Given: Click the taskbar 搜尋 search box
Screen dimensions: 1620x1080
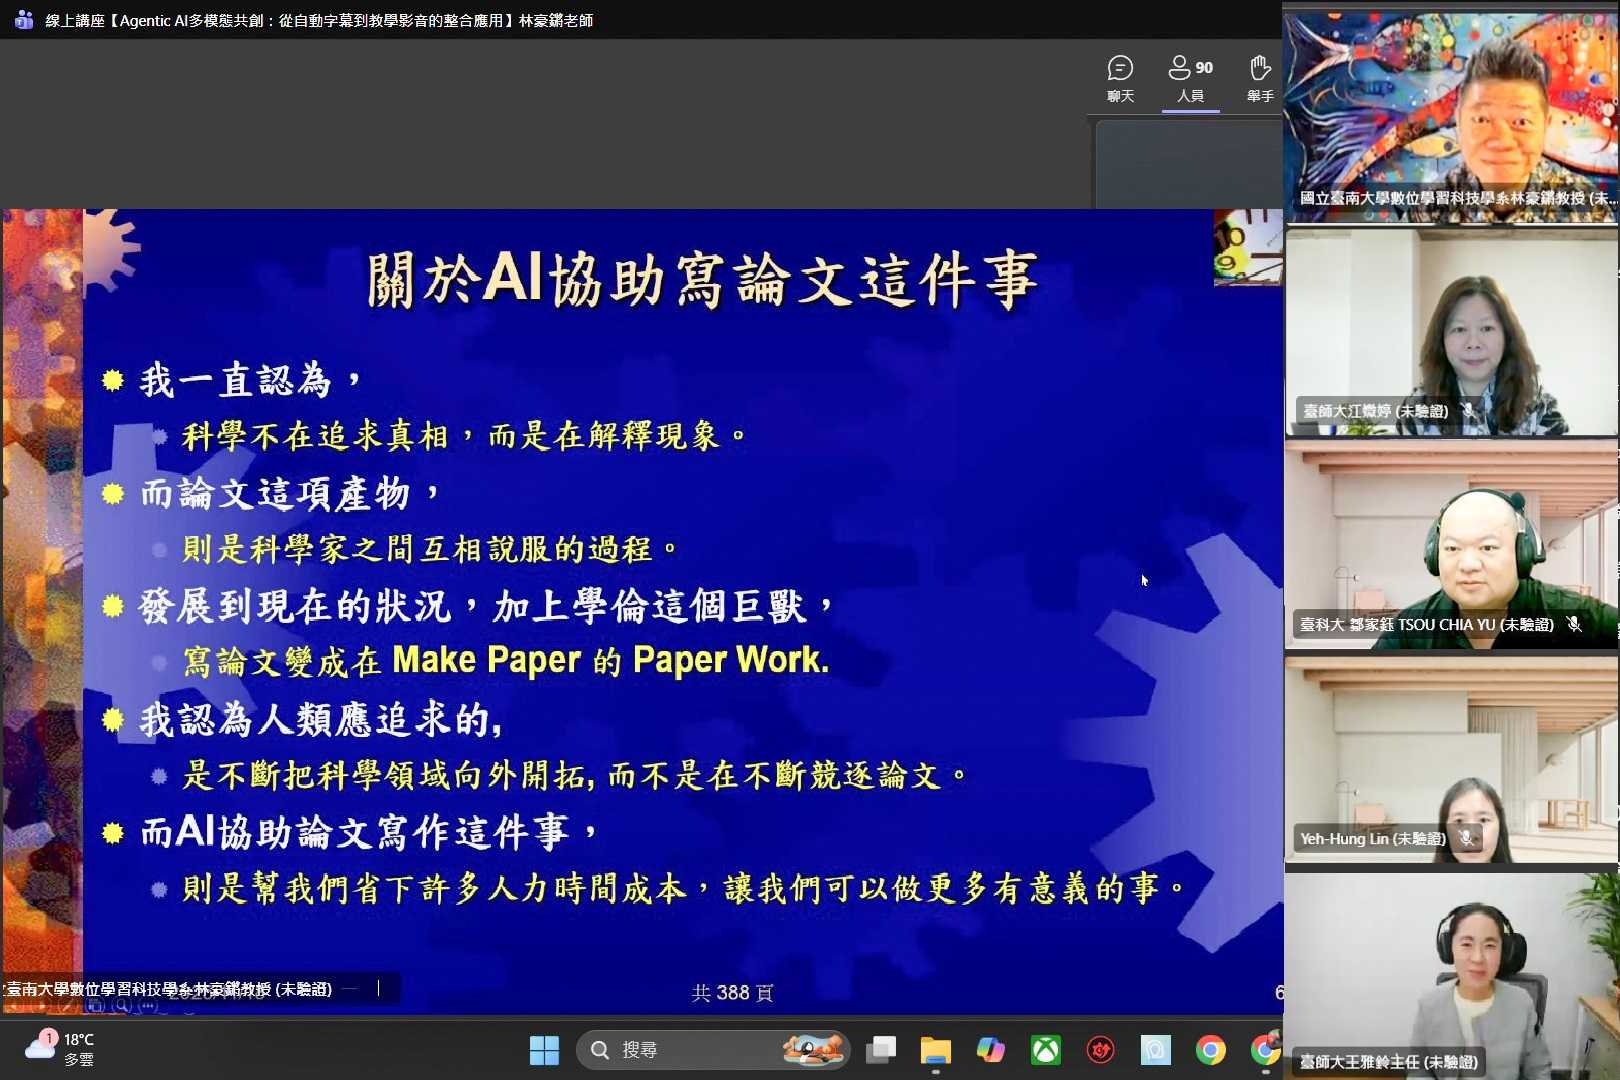Looking at the screenshot, I should [700, 1050].
